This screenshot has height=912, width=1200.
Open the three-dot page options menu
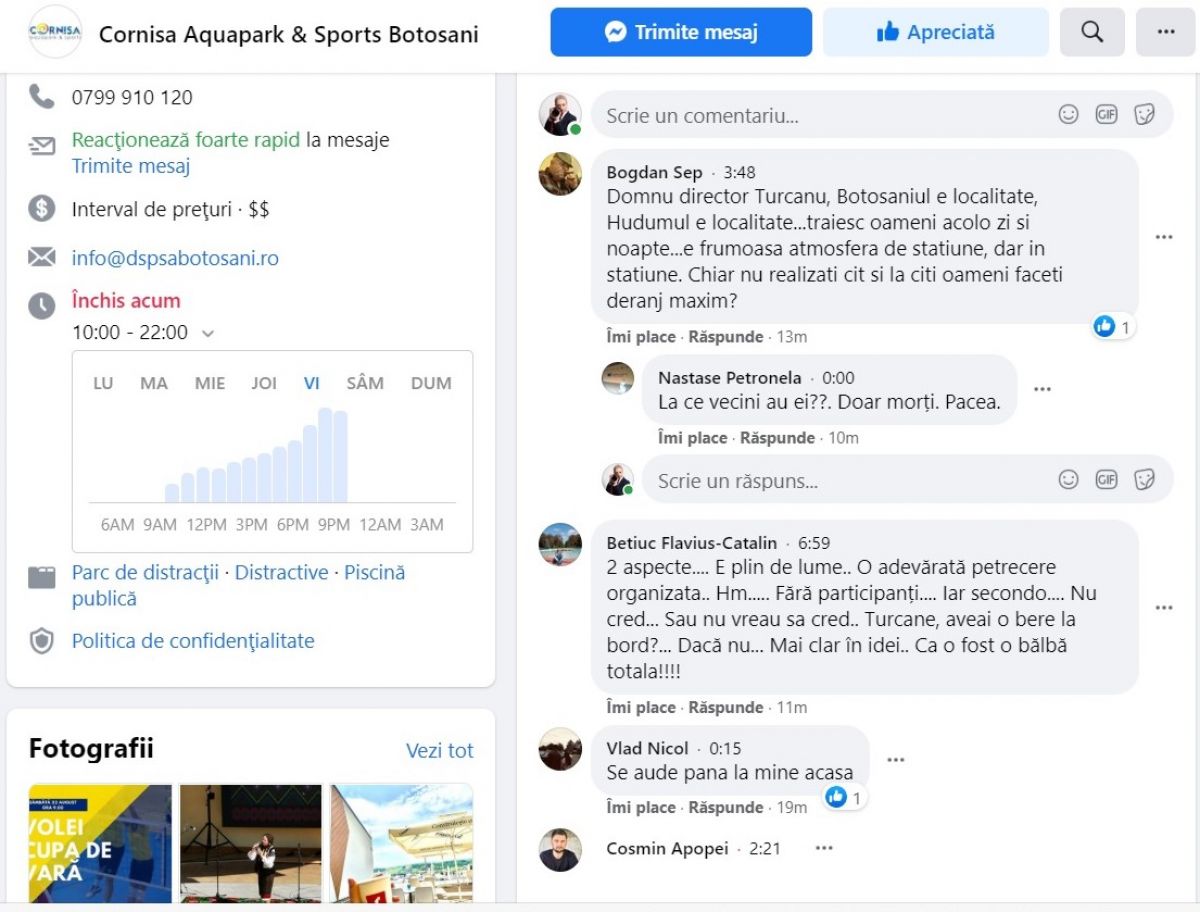tap(1165, 32)
